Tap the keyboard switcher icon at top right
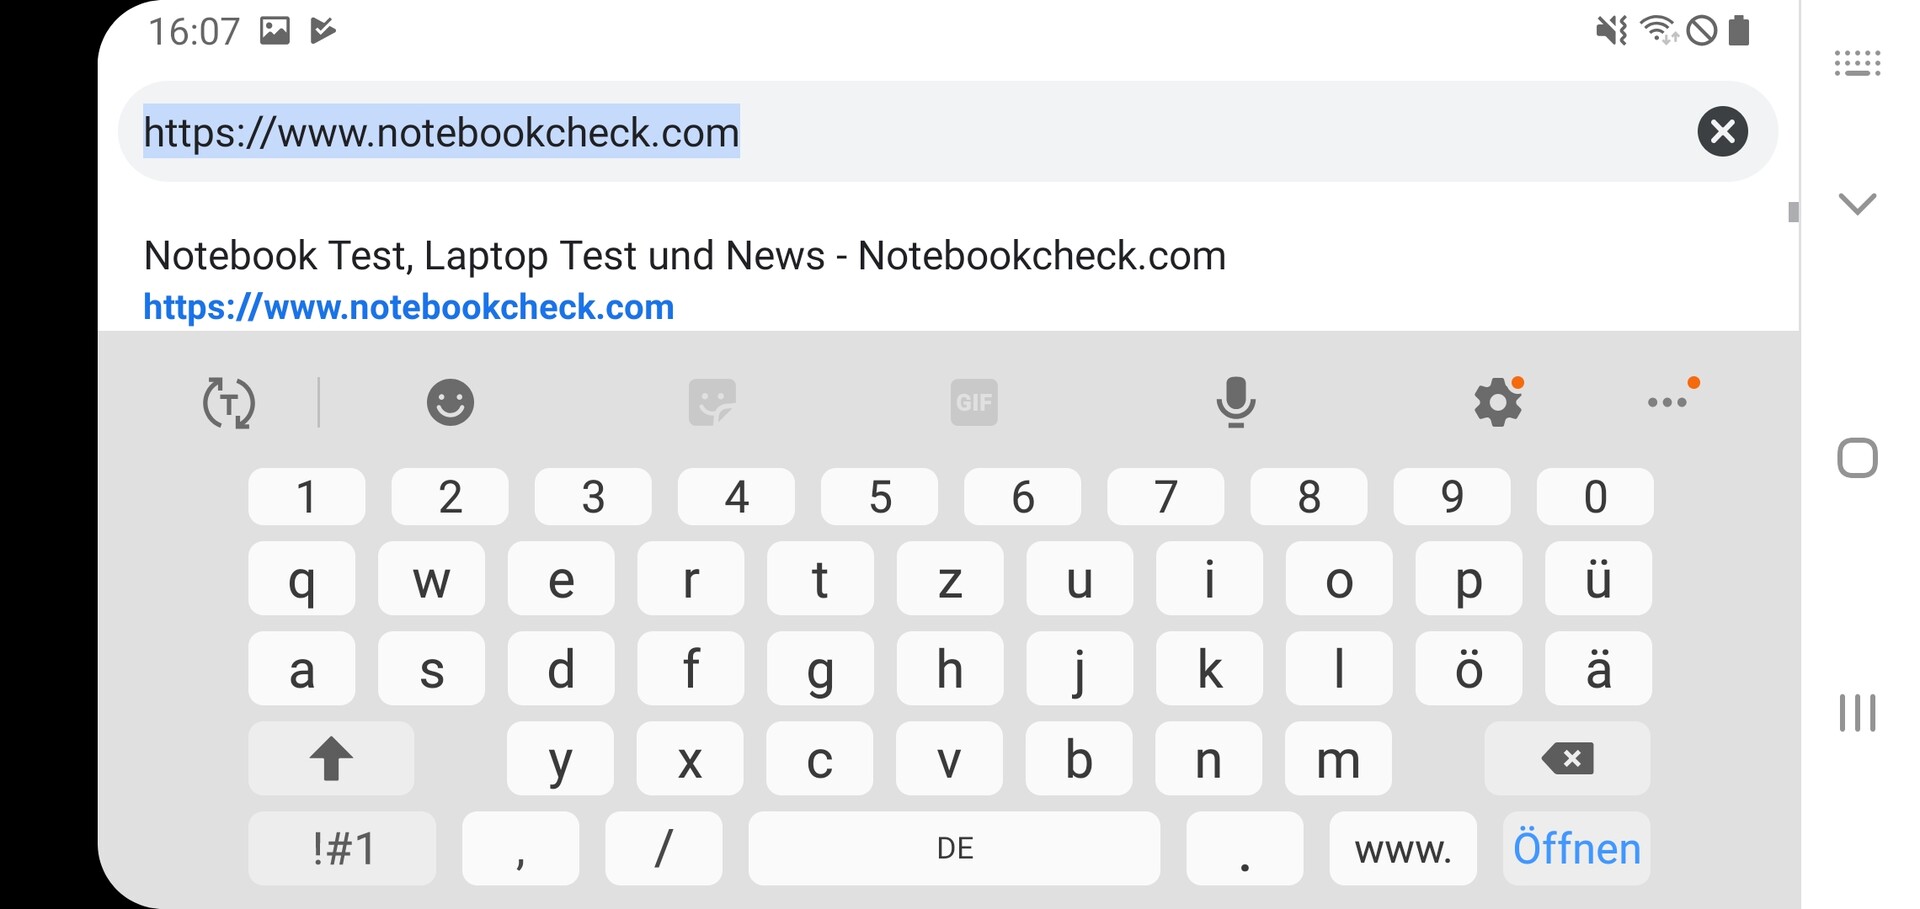Screen dimensions: 1920x909 (1857, 64)
